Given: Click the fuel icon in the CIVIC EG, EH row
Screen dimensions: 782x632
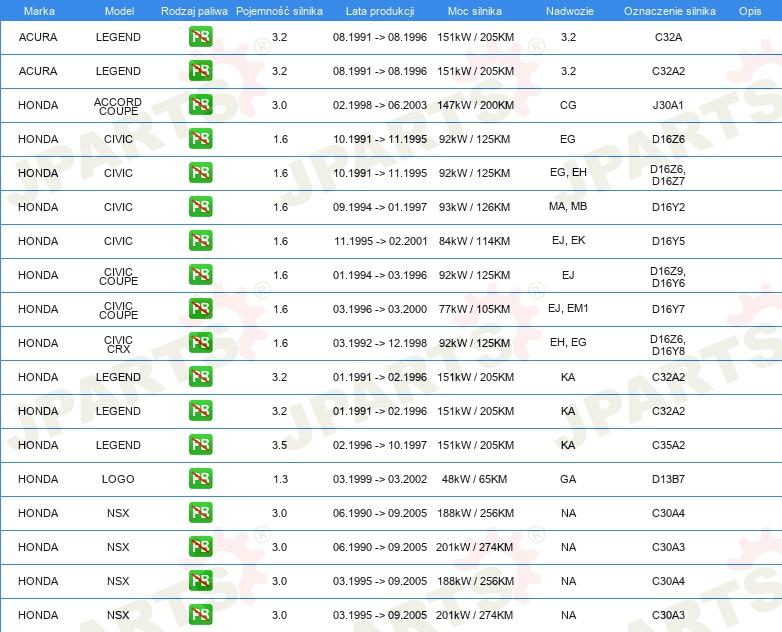Looking at the screenshot, I should coord(200,173).
